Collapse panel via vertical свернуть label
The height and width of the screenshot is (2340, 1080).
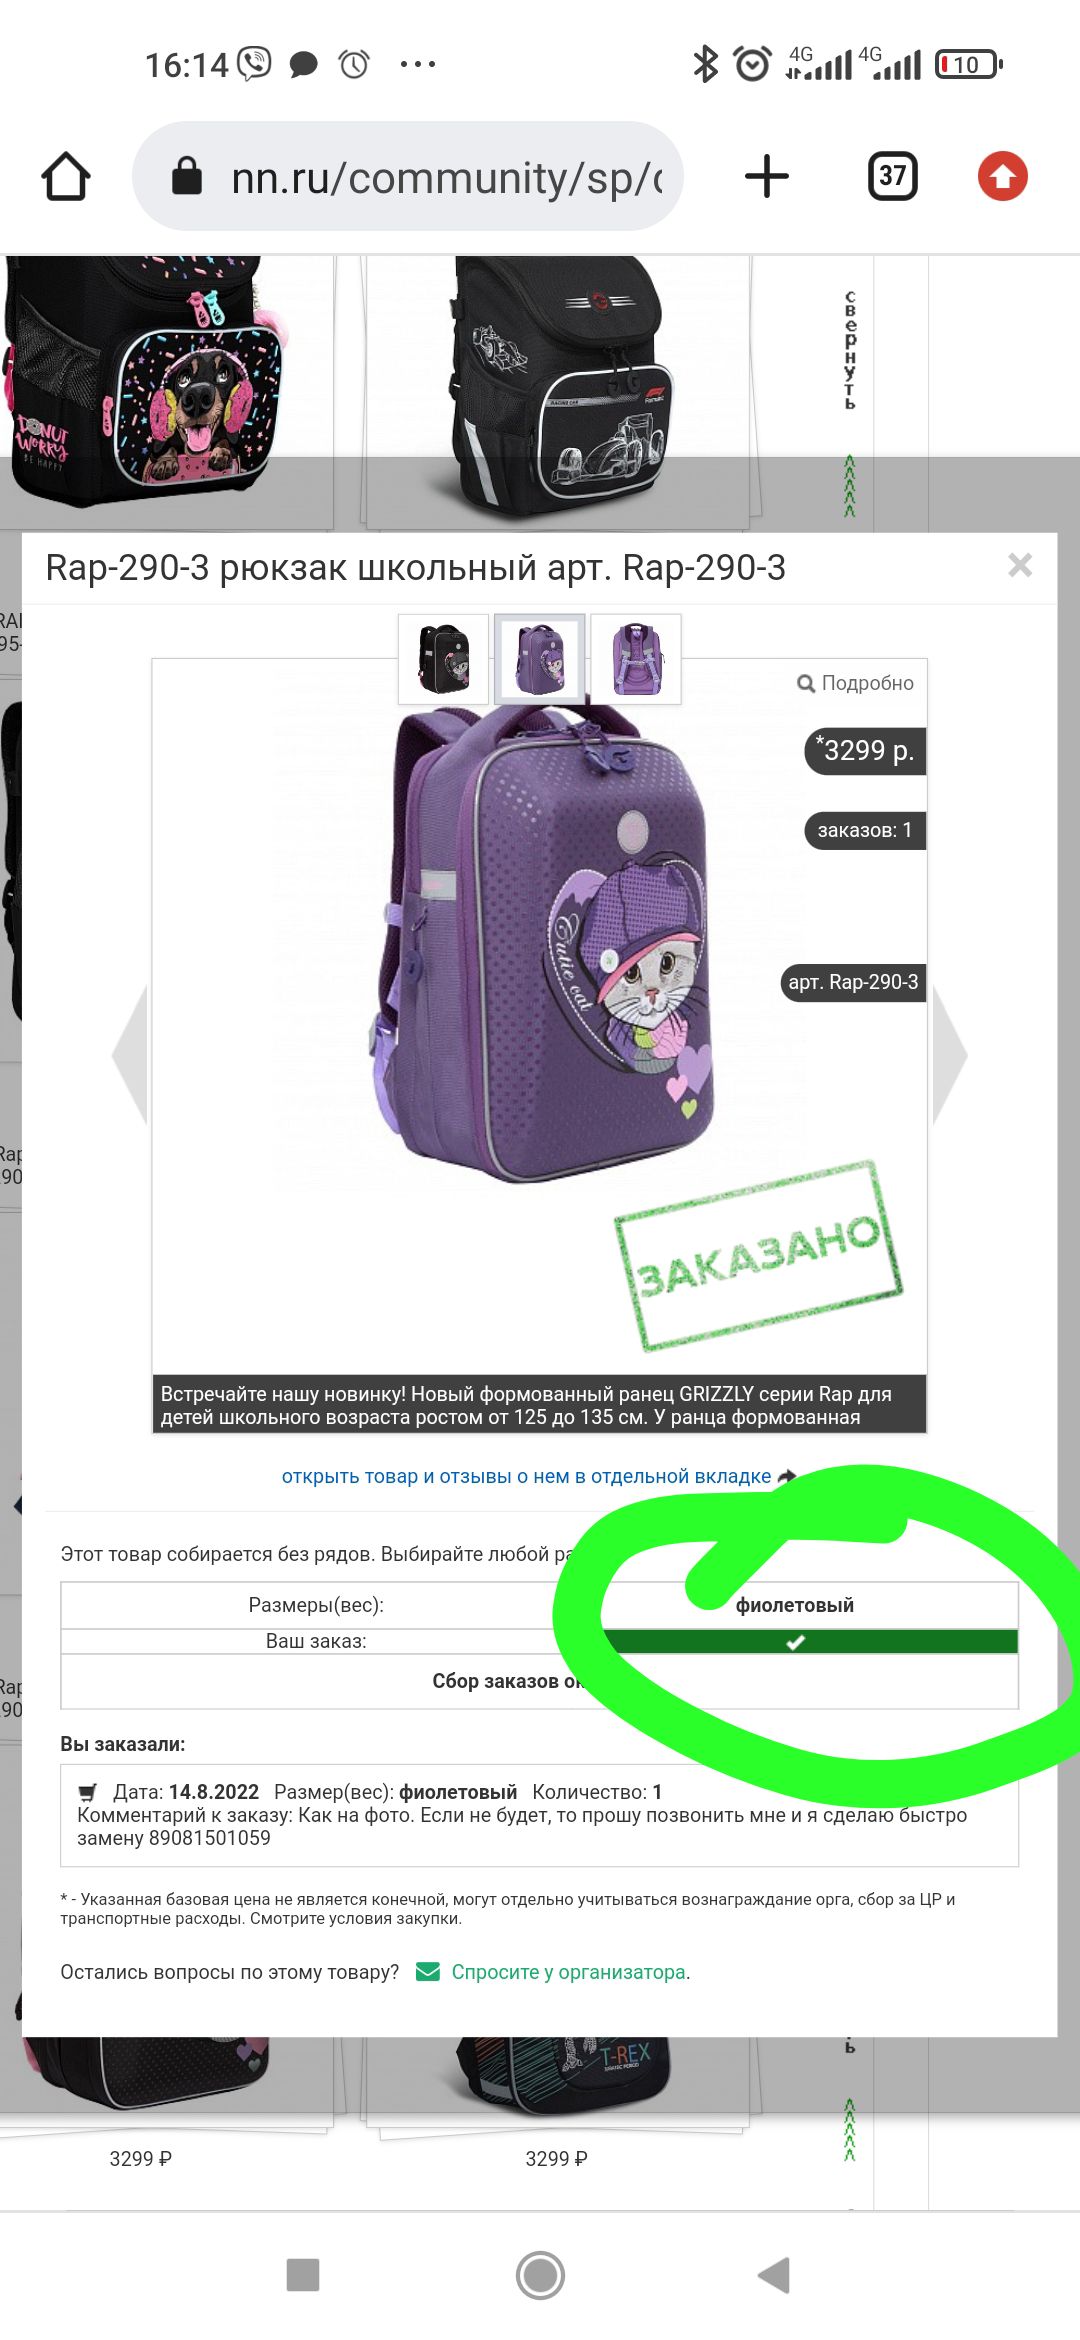coord(850,350)
